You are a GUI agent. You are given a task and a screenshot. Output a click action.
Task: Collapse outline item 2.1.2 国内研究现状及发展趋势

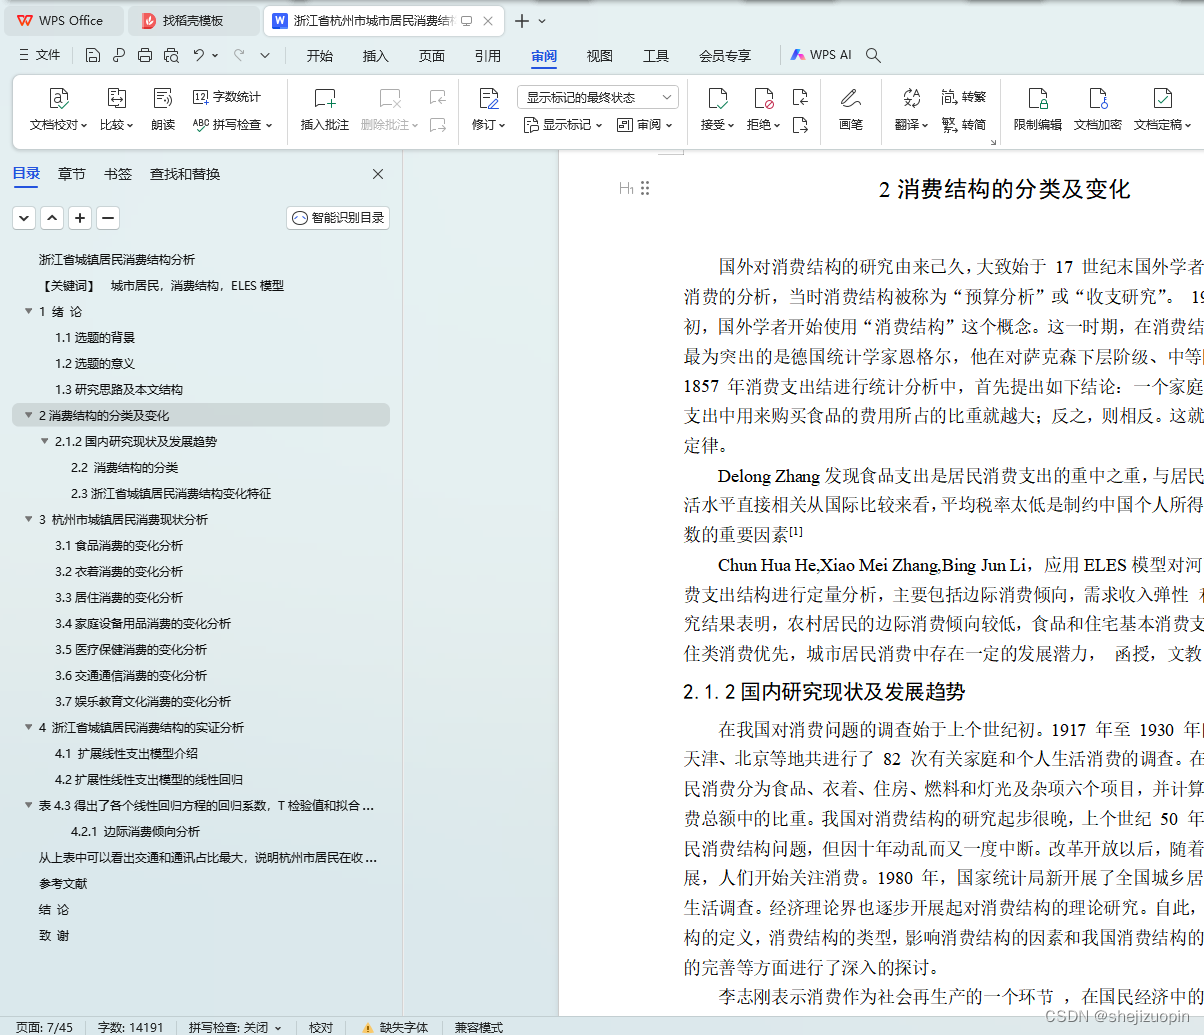(44, 441)
